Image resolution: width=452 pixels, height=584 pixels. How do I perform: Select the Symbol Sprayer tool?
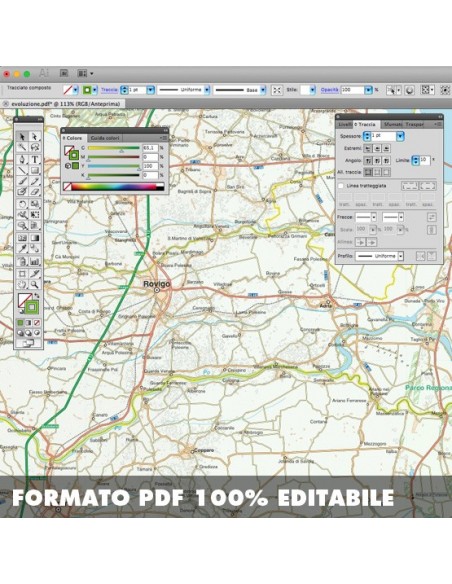[22, 261]
